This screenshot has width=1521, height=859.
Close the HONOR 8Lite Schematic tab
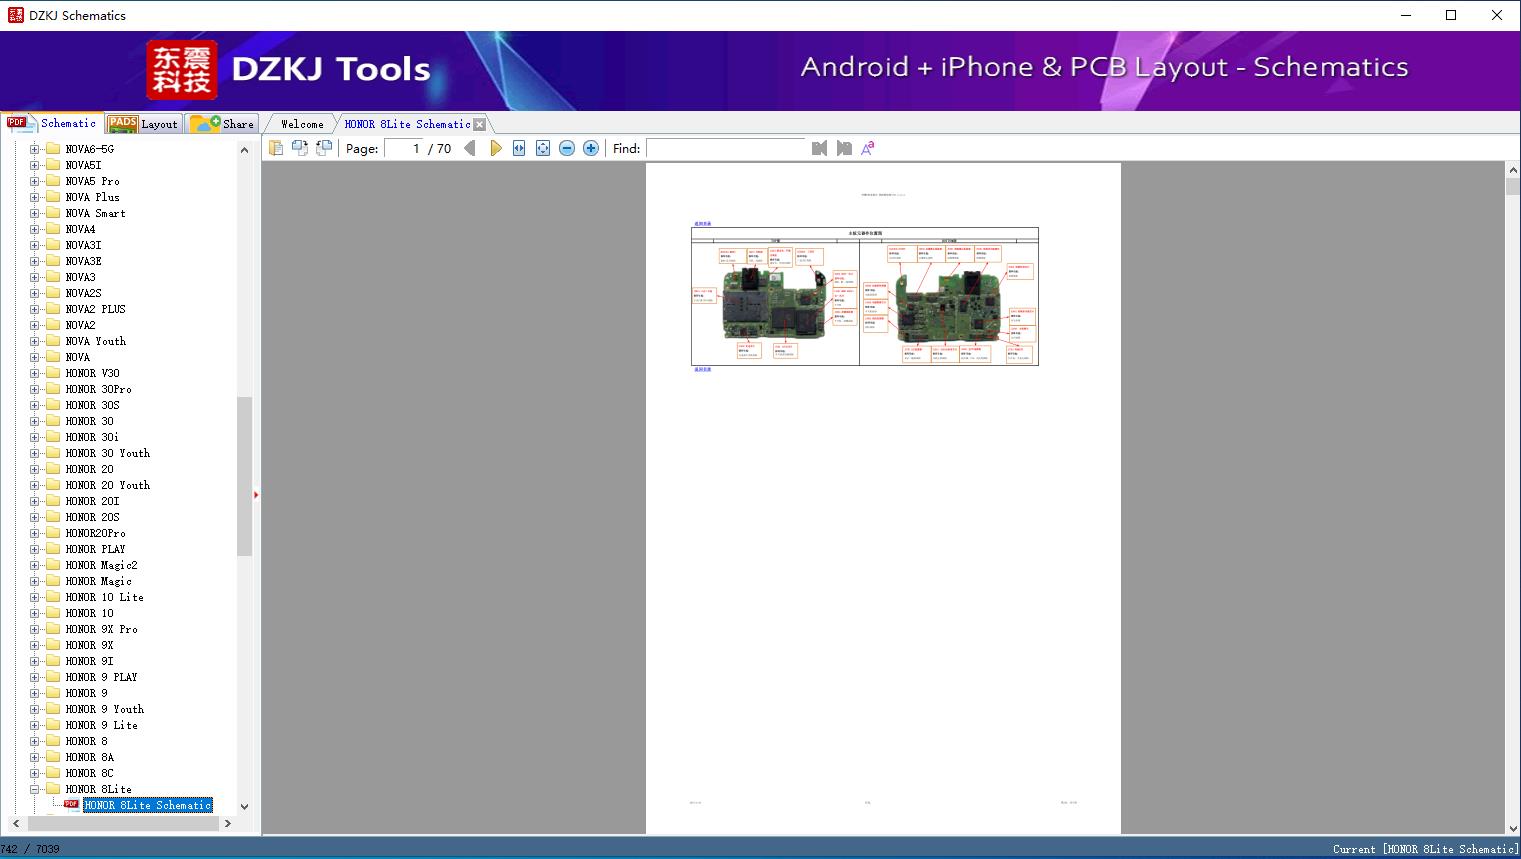(480, 124)
